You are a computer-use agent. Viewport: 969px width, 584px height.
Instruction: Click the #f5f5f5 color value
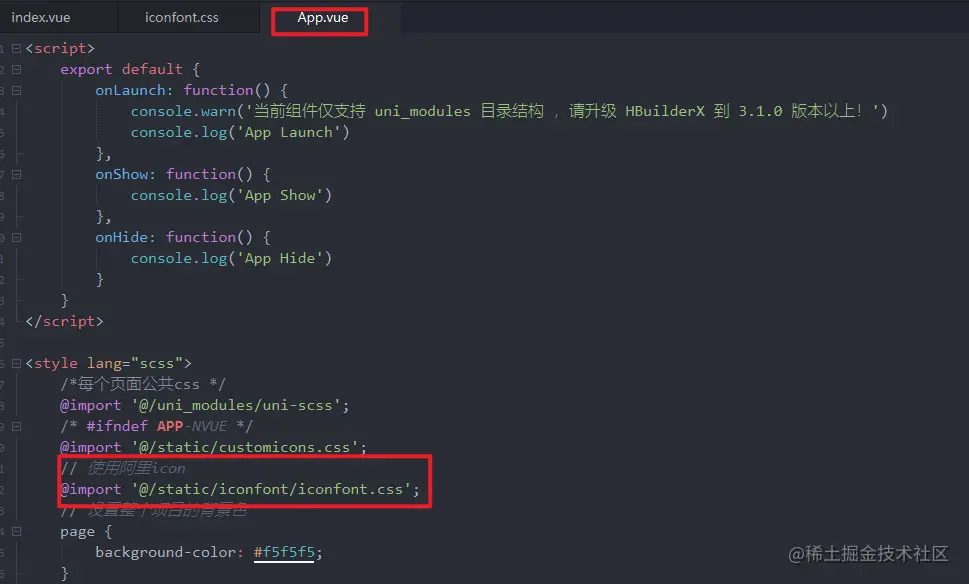point(284,552)
